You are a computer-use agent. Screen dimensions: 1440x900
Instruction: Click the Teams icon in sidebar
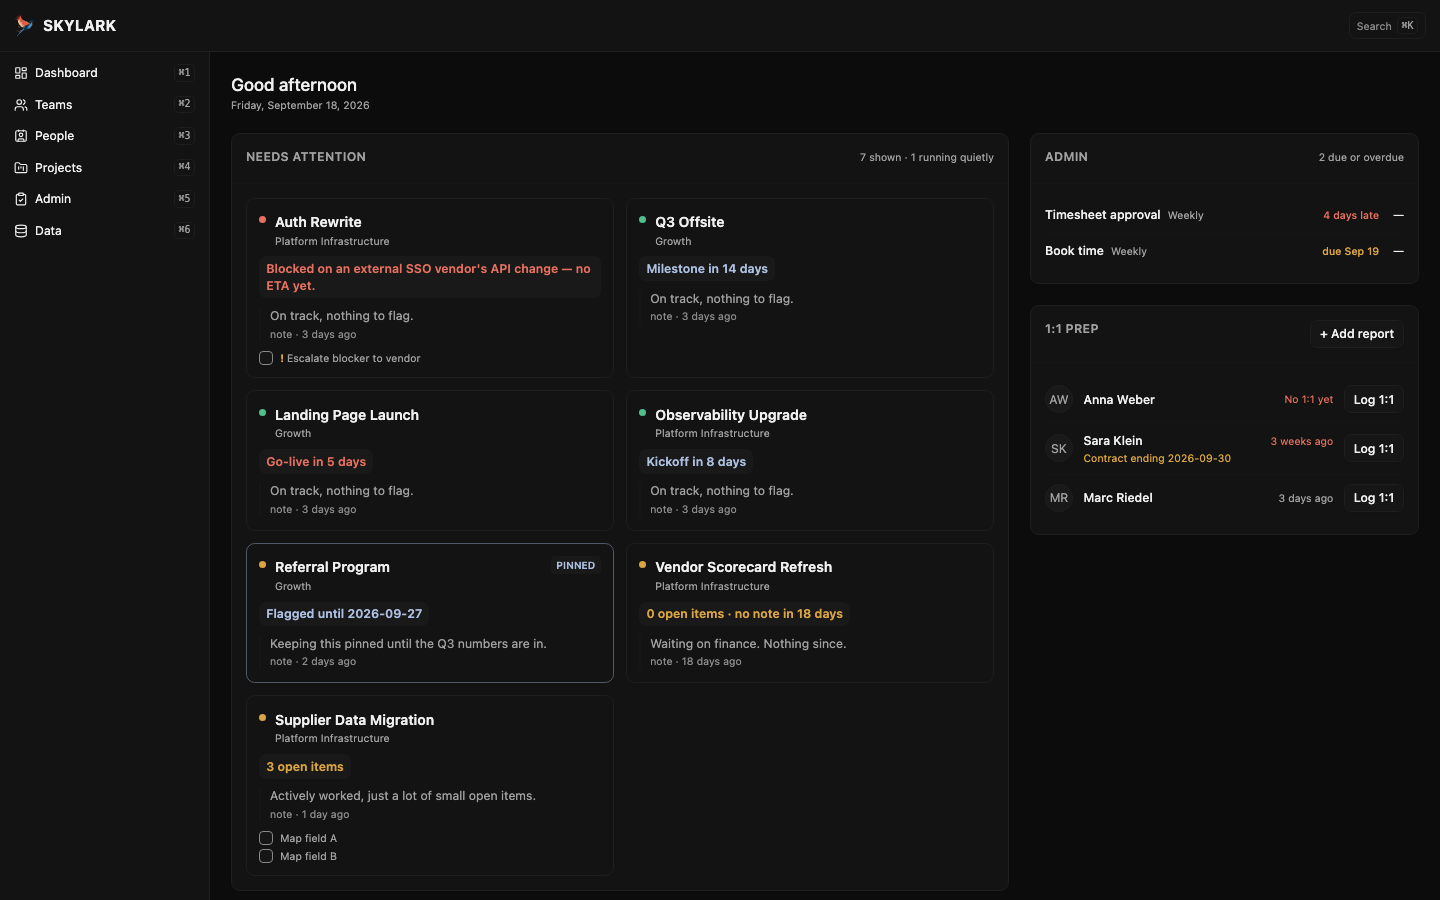[x=21, y=105]
